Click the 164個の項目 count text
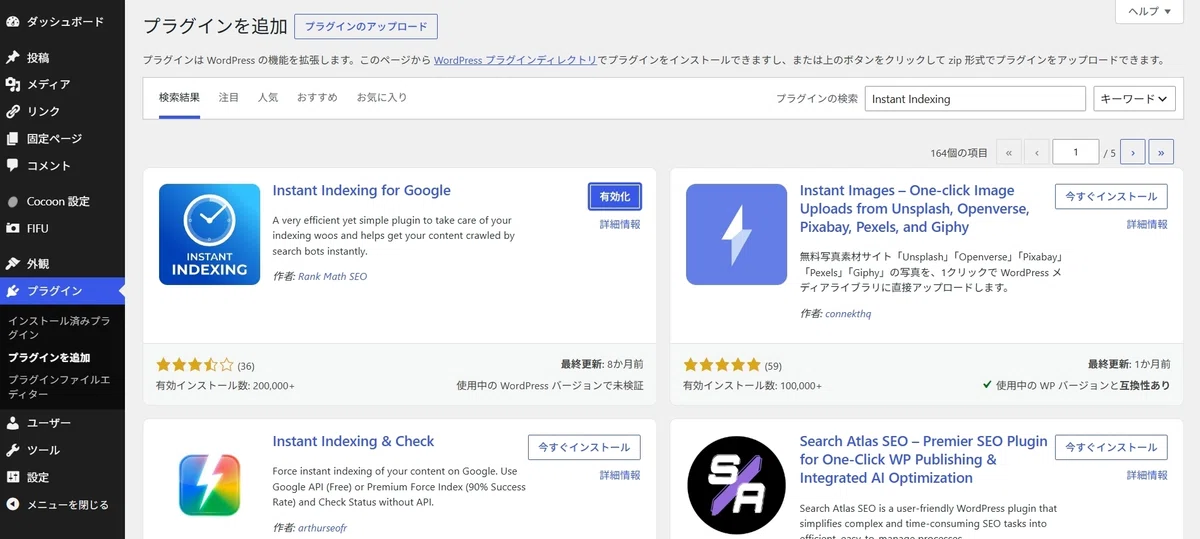Screen dimensions: 1200x539 (x=958, y=153)
